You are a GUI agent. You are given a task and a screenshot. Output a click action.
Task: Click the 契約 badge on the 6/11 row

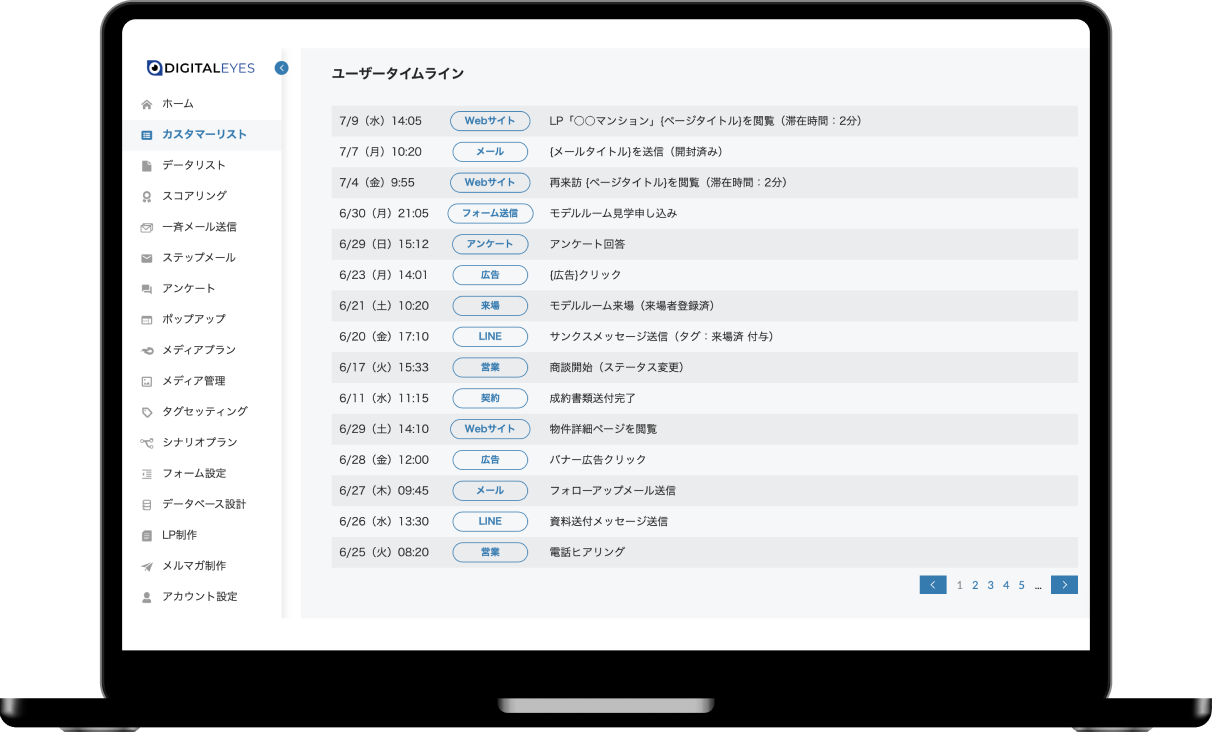490,398
